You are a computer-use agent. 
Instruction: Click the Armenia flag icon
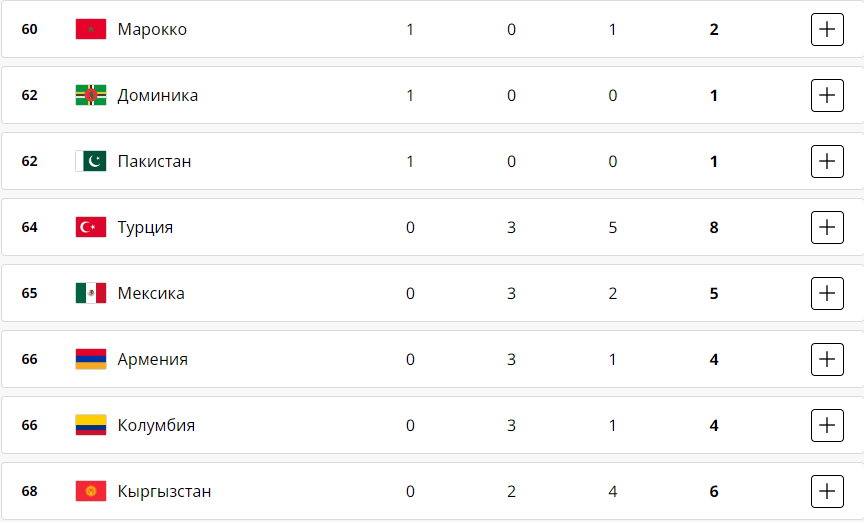[x=90, y=359]
